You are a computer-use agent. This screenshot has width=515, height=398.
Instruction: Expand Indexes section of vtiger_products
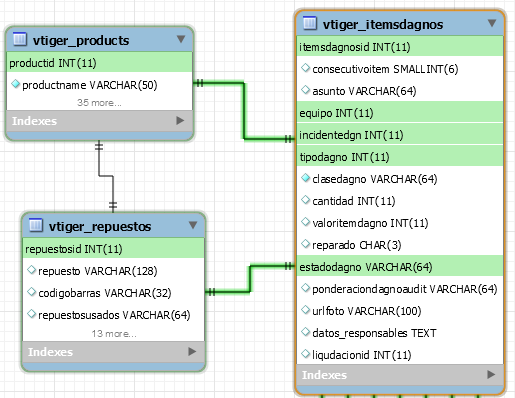[180, 120]
